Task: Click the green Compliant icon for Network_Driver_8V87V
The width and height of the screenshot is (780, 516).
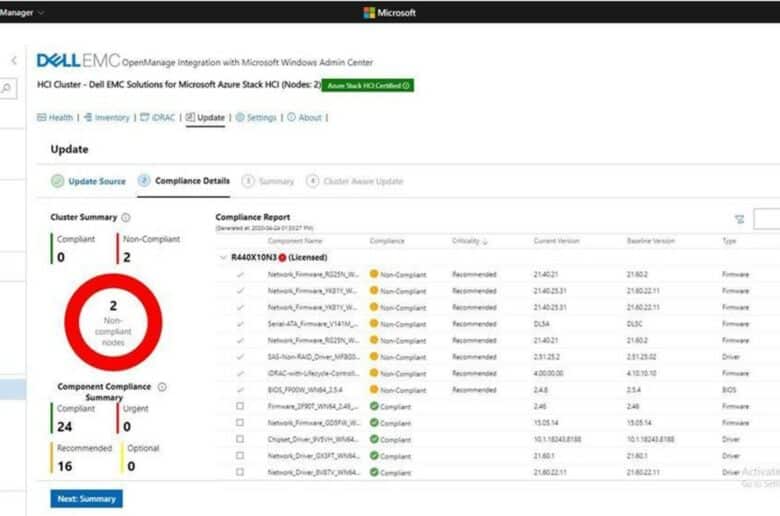Action: click(374, 472)
